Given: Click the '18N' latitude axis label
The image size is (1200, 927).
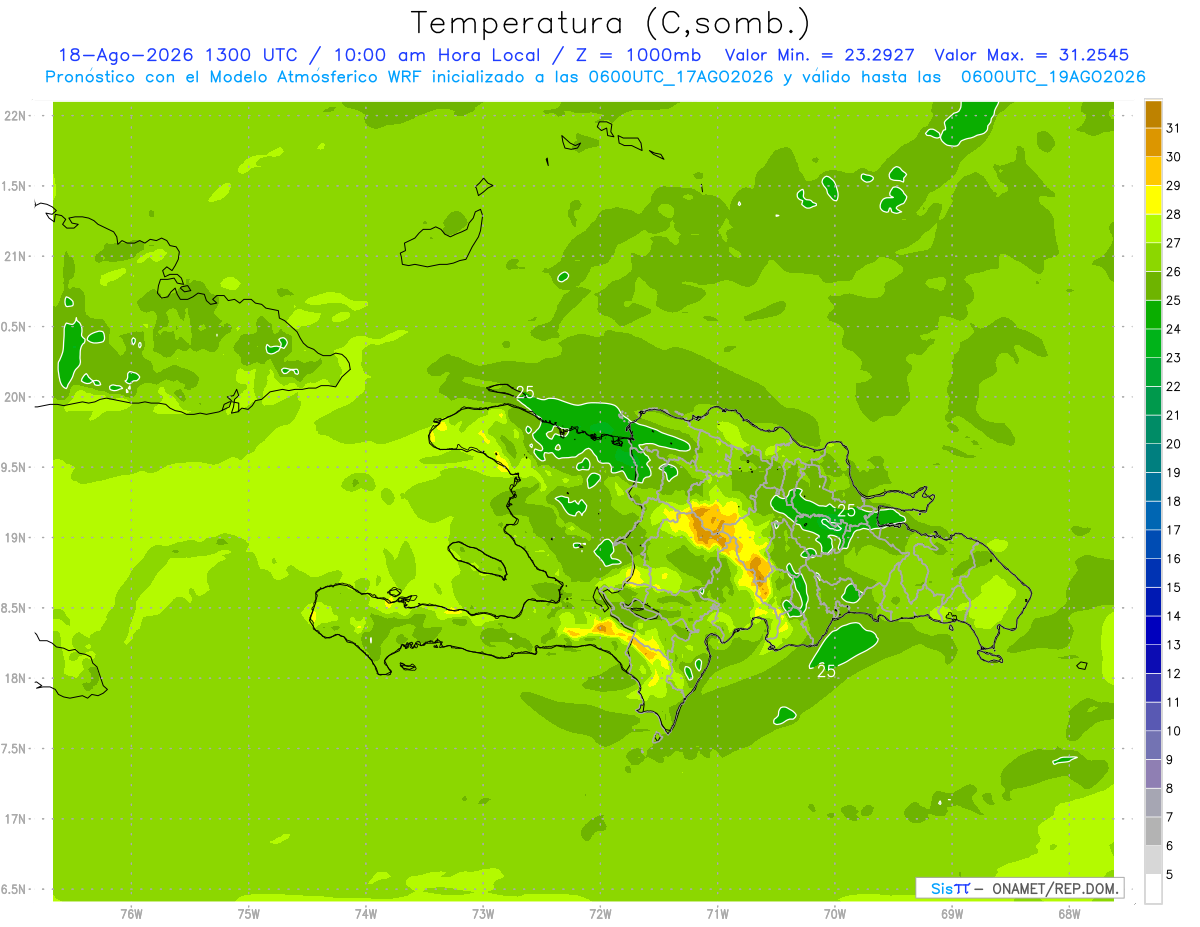Looking at the screenshot, I should (x=16, y=678).
